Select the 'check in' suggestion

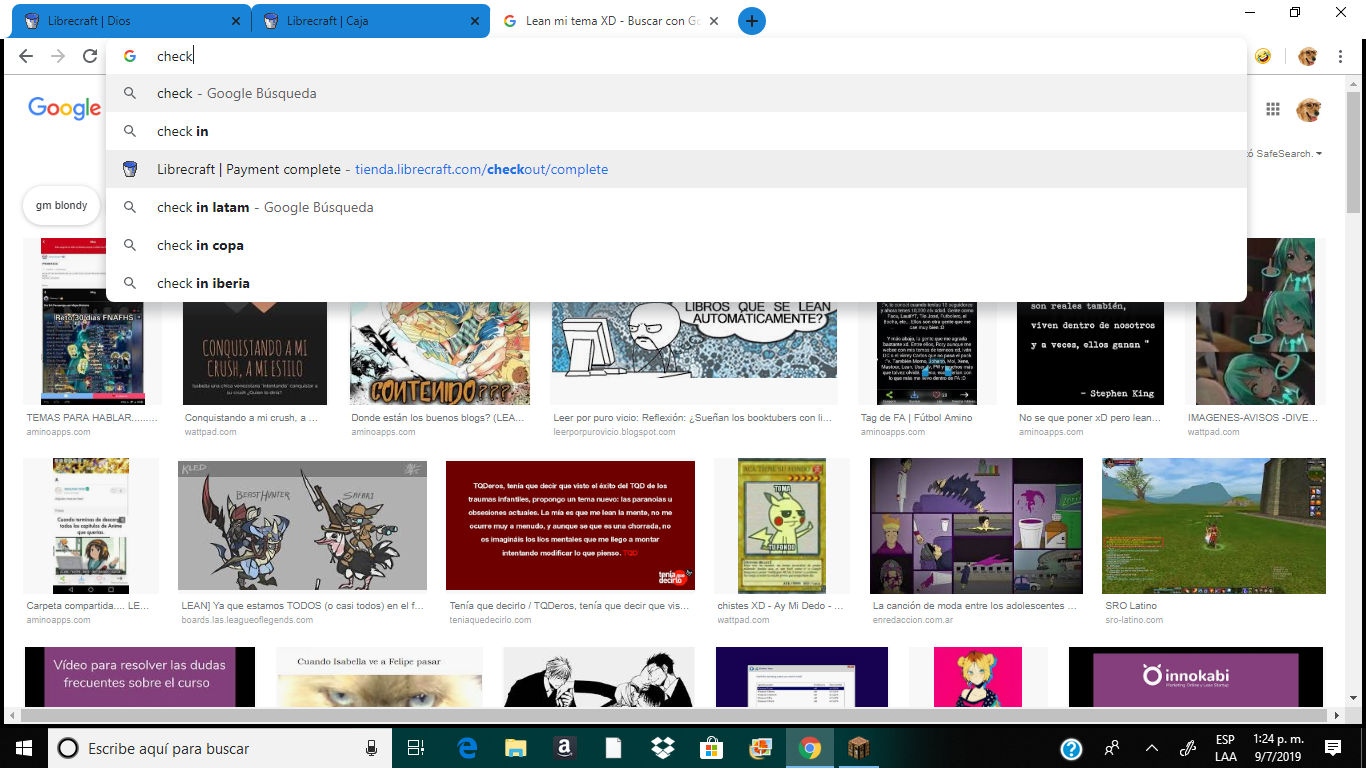[x=676, y=131]
